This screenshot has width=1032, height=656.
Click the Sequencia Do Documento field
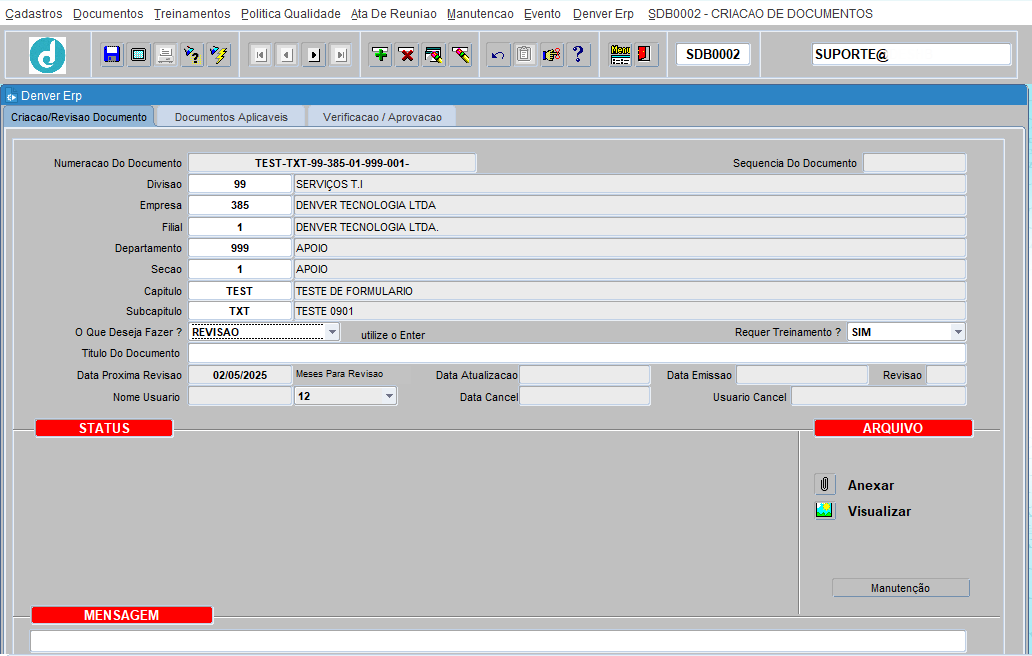coord(915,163)
